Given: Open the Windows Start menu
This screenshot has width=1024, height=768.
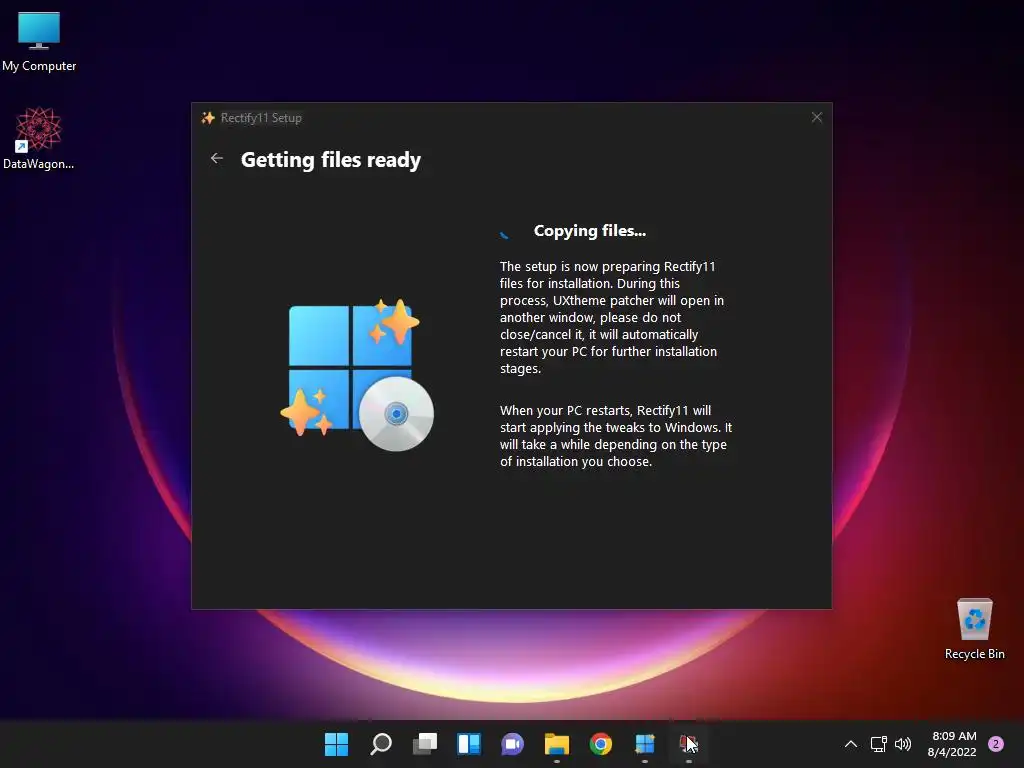Looking at the screenshot, I should [336, 744].
